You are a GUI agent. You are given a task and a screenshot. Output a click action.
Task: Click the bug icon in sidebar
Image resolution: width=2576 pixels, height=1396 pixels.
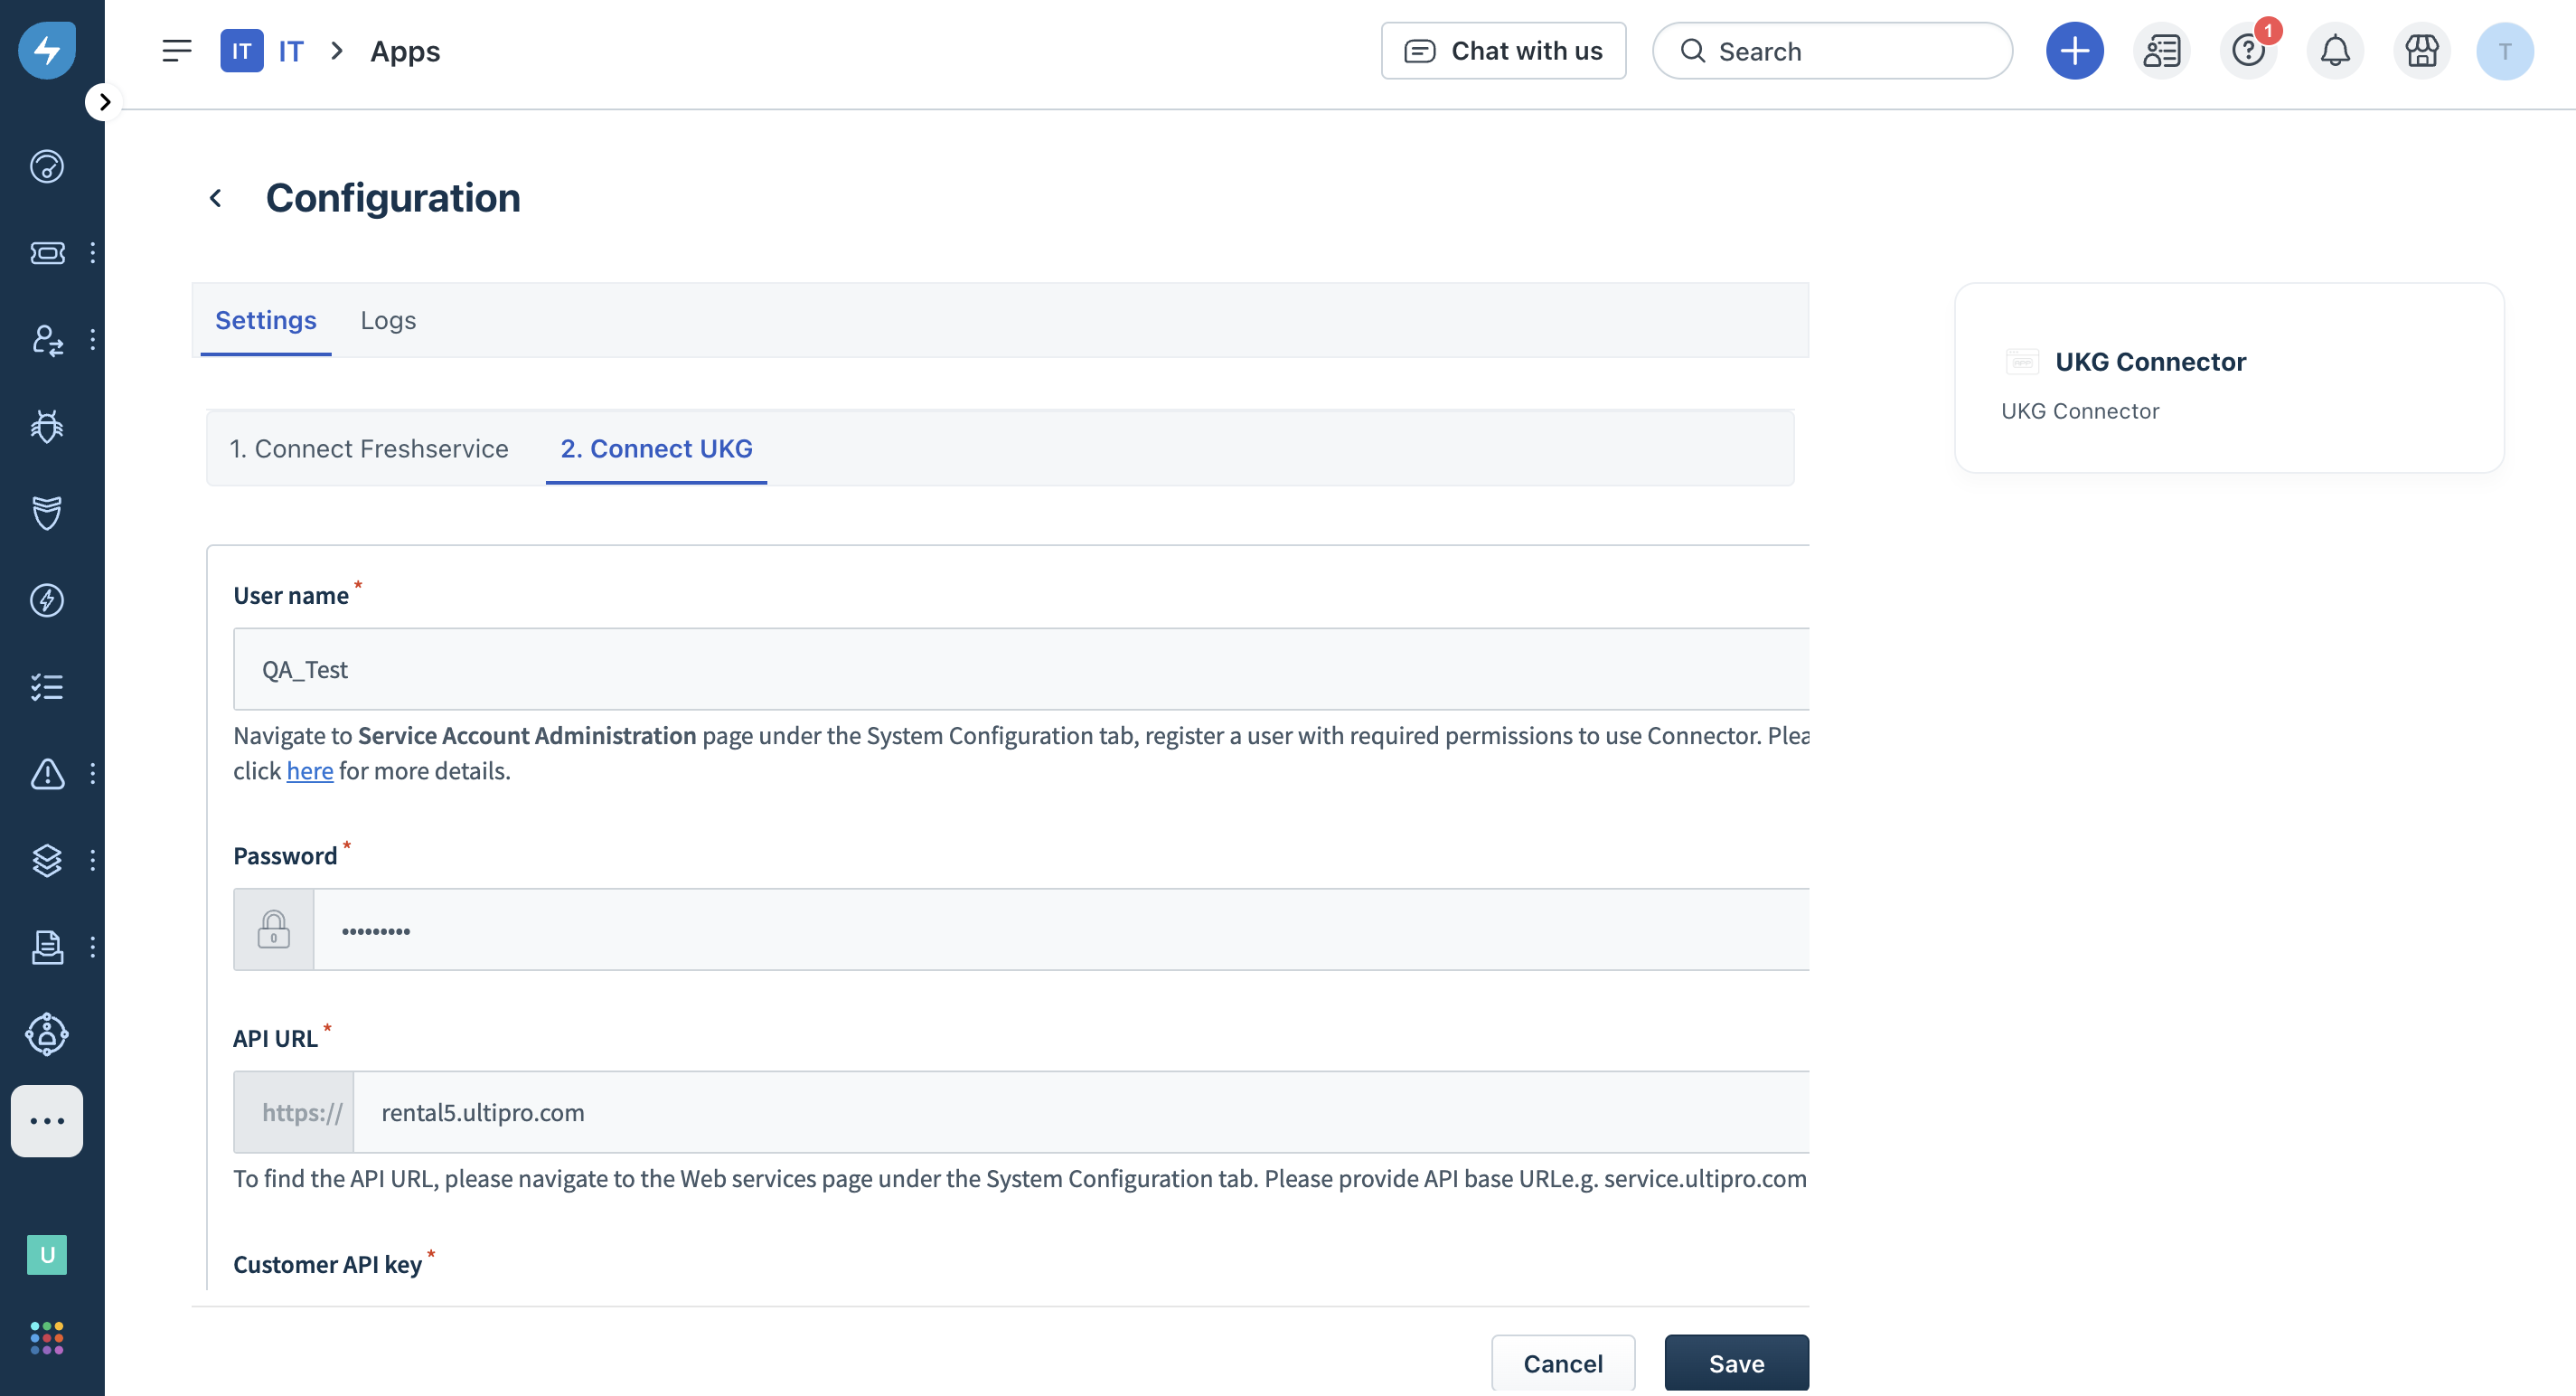(x=47, y=426)
